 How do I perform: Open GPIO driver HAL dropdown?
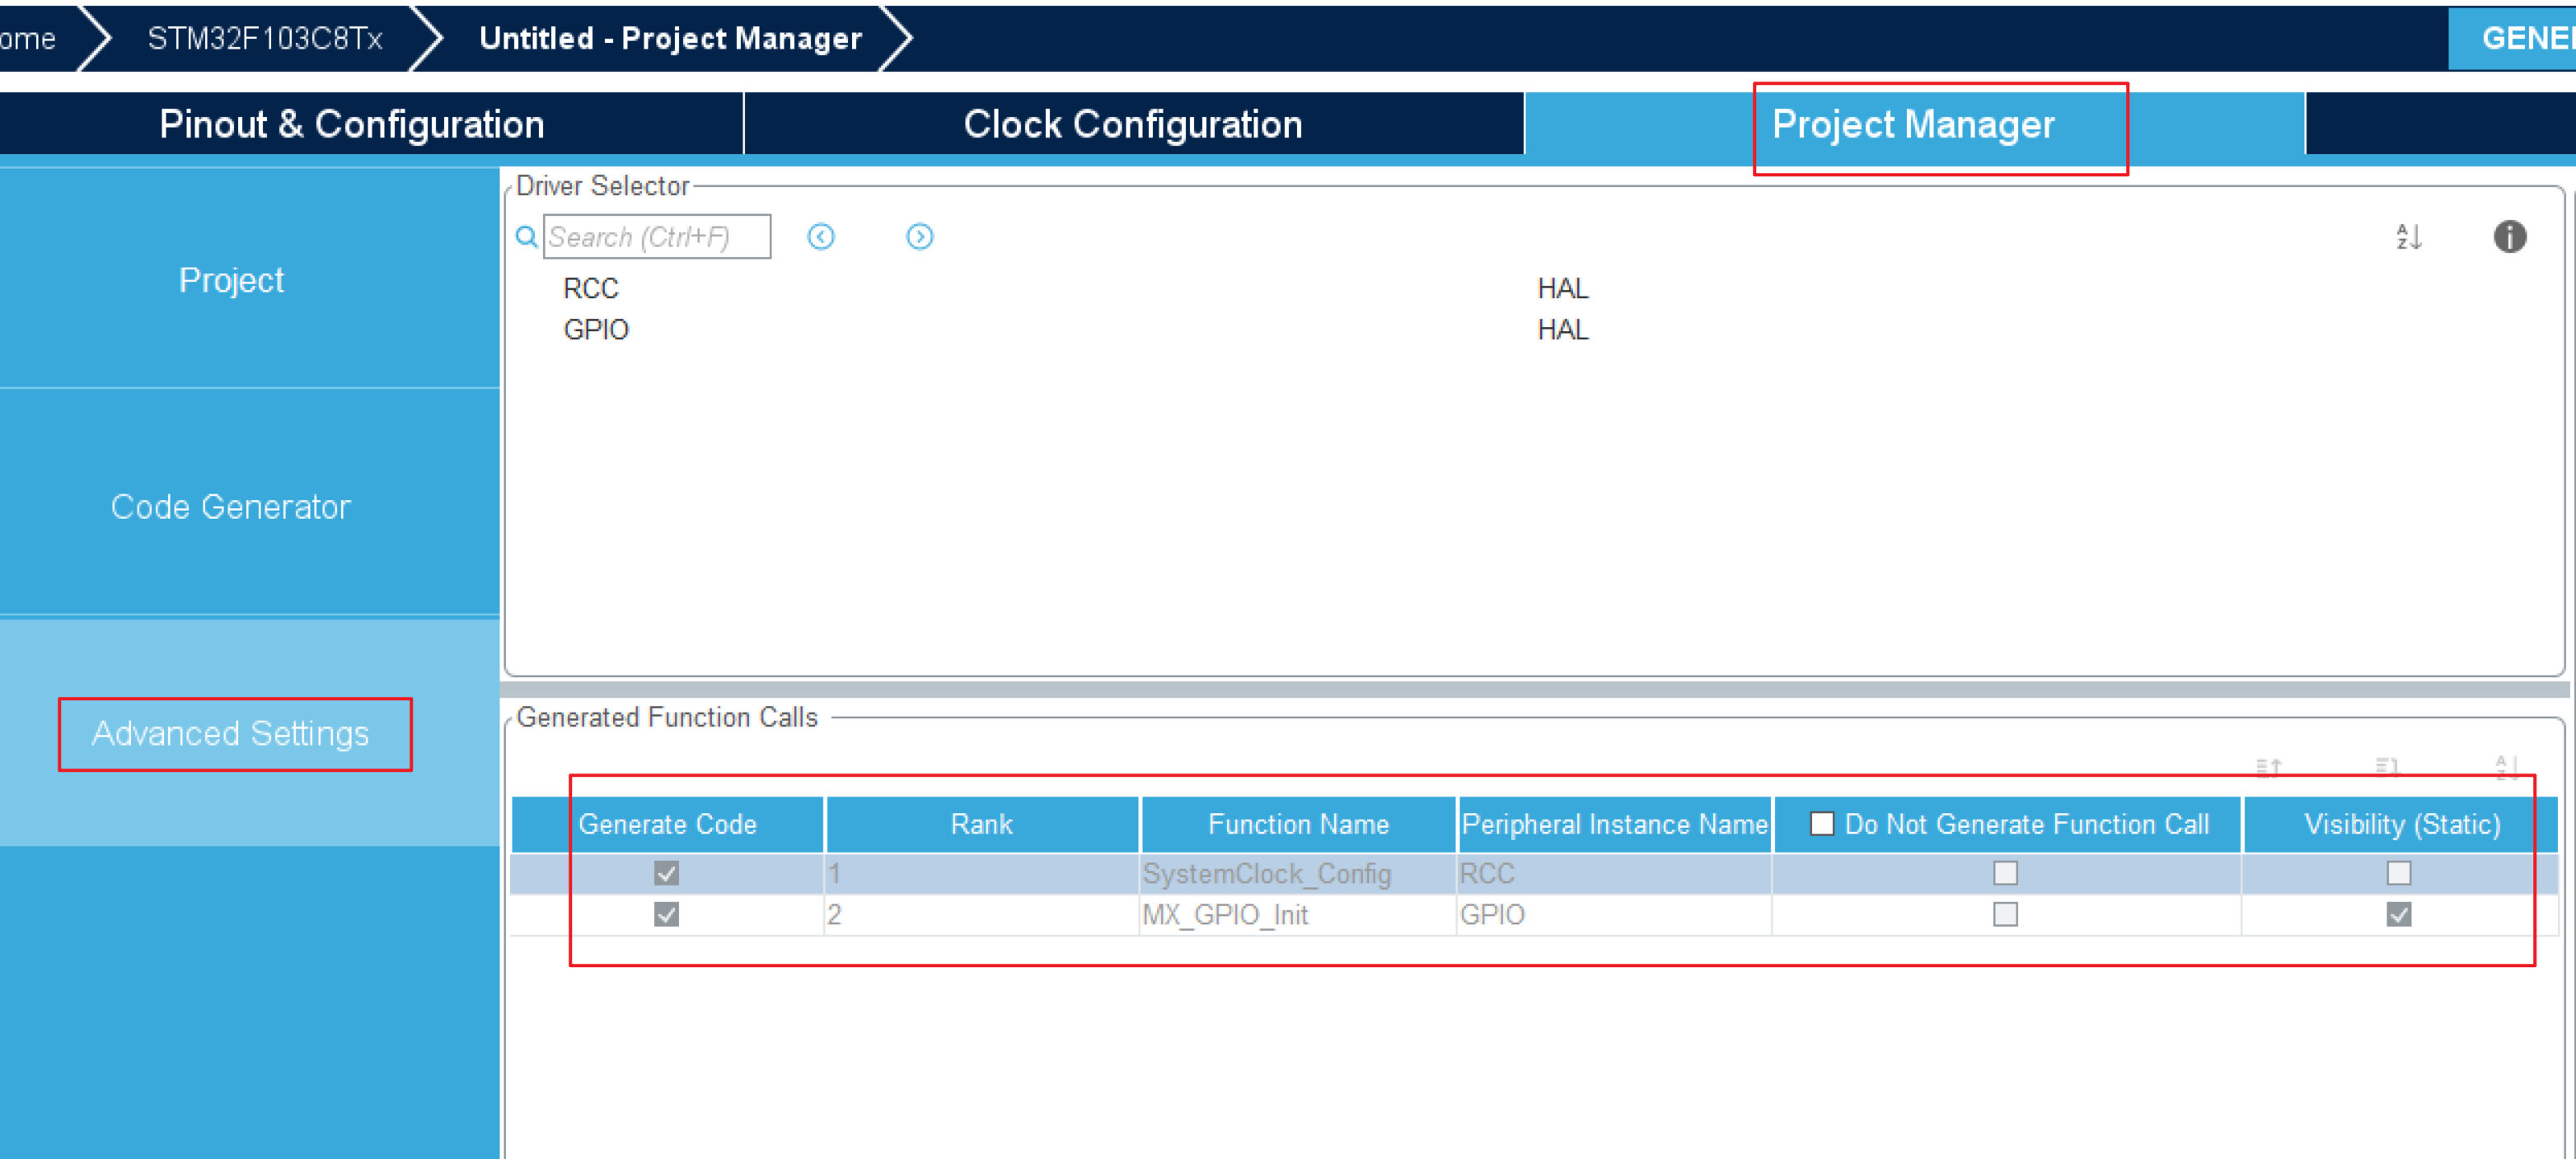(x=1562, y=330)
